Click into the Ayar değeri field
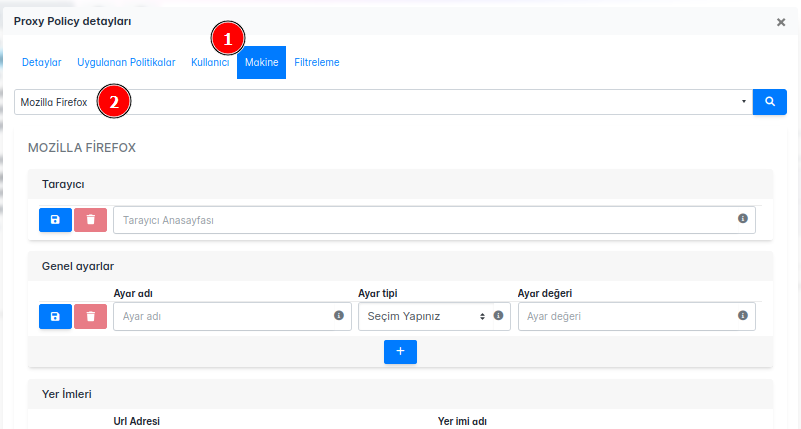The width and height of the screenshot is (801, 429). click(626, 316)
